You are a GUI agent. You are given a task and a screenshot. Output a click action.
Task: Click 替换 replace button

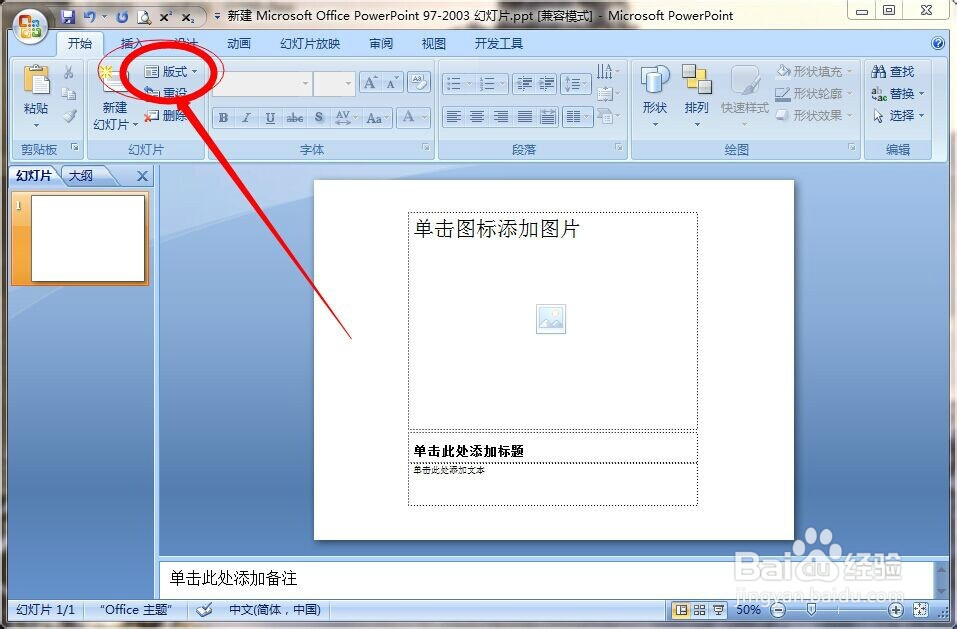tap(897, 93)
